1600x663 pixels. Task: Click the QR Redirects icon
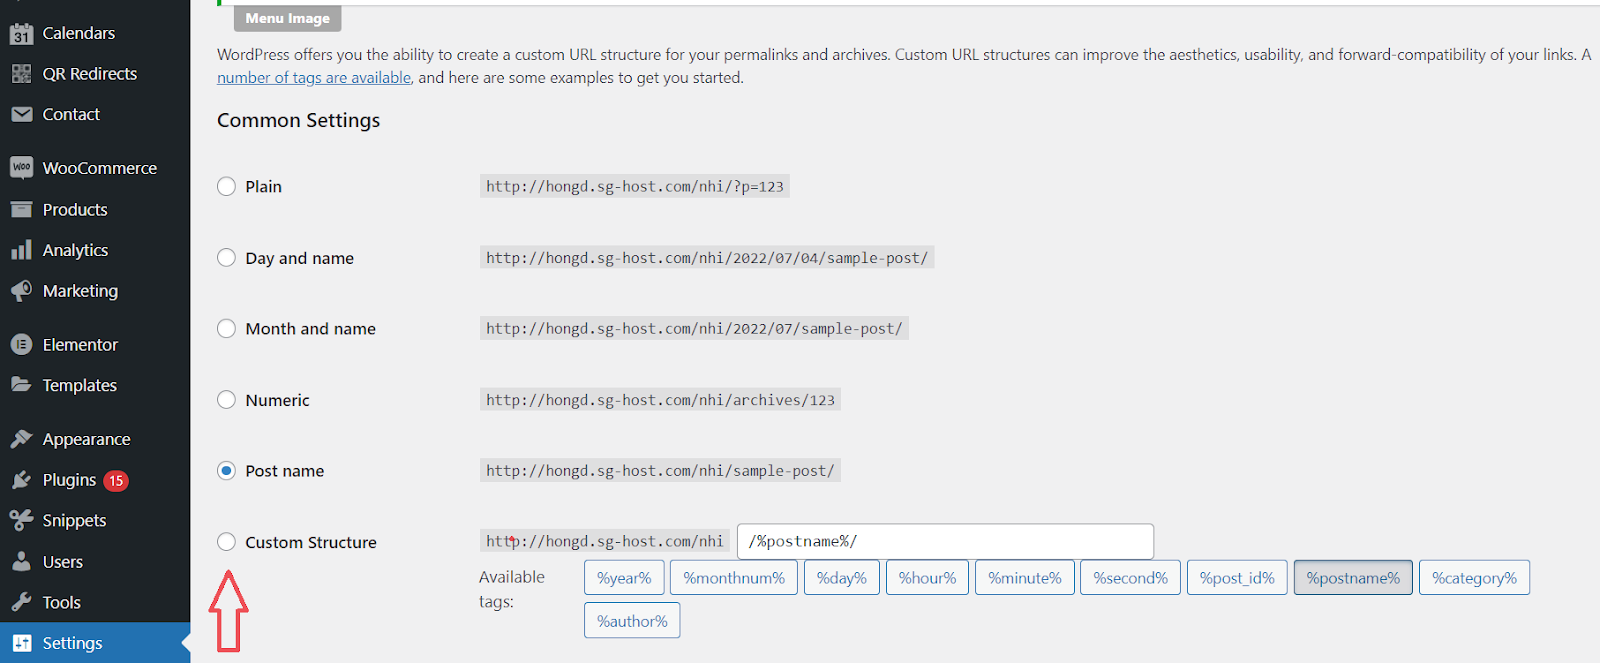(21, 74)
